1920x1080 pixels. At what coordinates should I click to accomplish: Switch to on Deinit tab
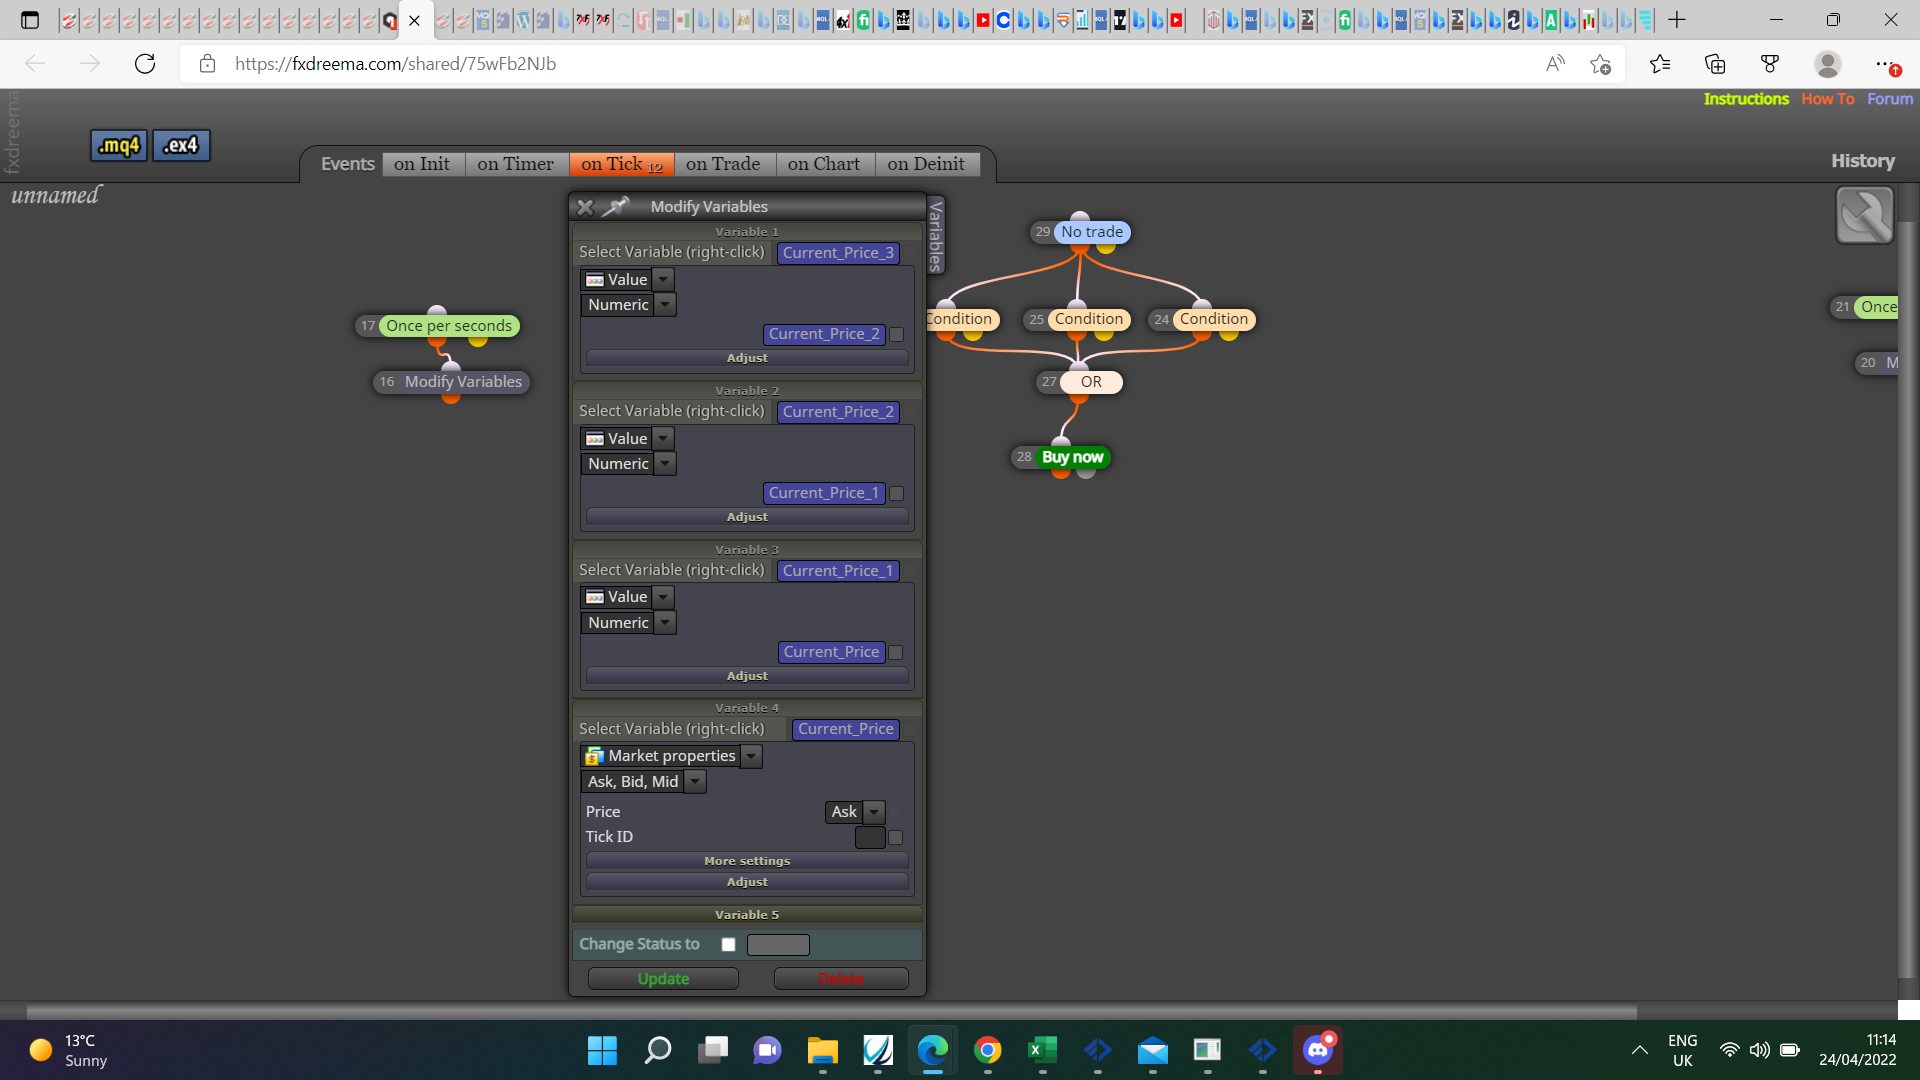[x=926, y=164]
